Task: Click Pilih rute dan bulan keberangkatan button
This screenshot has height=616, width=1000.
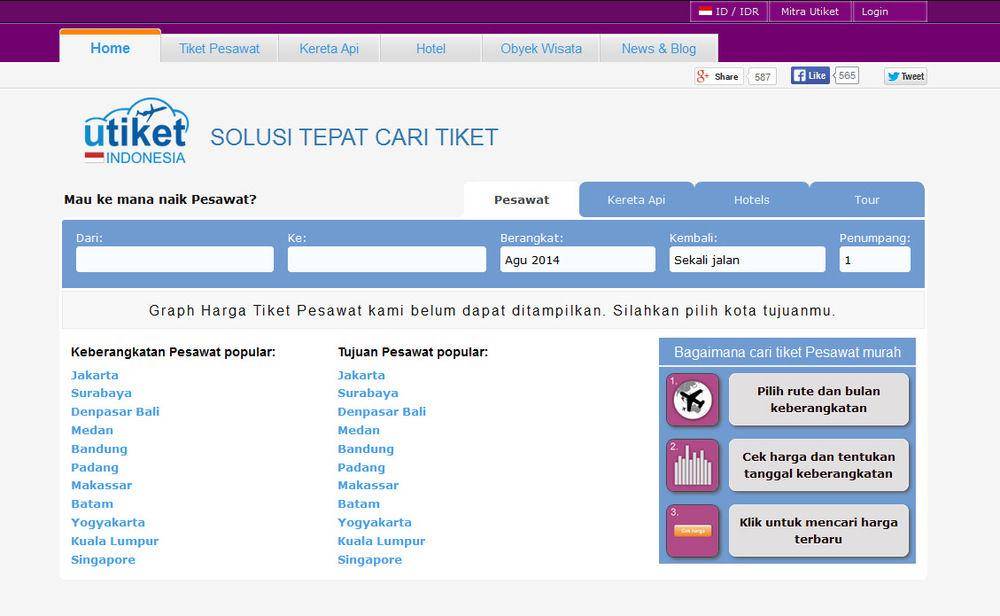Action: click(x=819, y=400)
